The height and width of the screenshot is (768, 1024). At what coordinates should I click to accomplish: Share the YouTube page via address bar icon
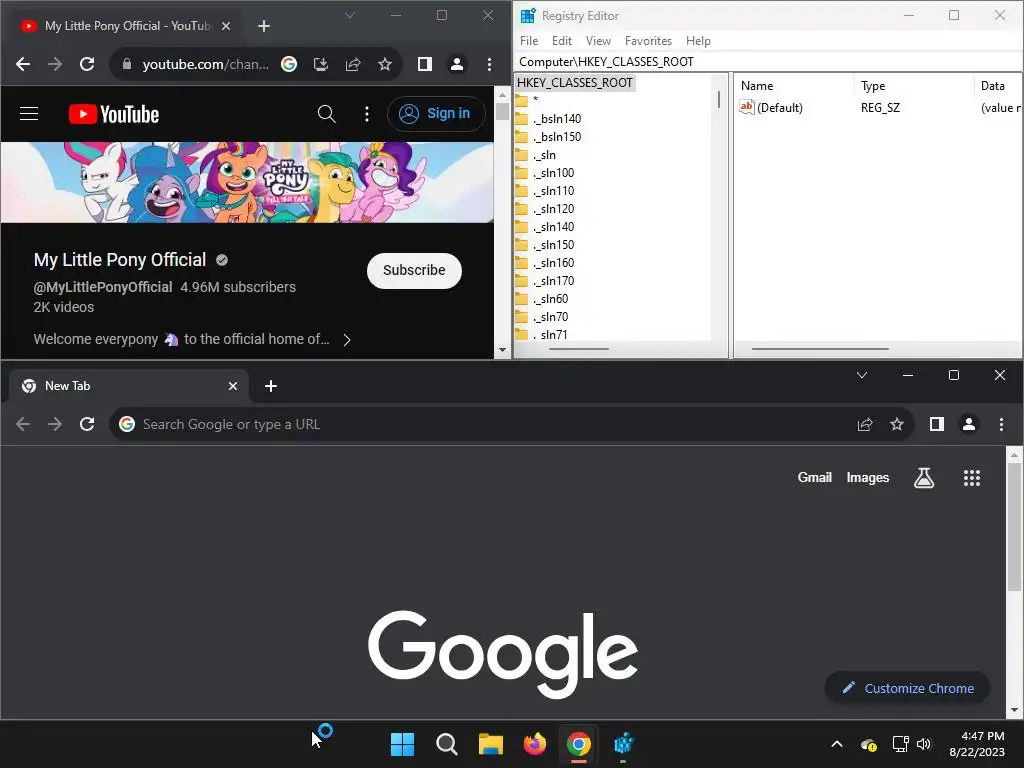353,64
